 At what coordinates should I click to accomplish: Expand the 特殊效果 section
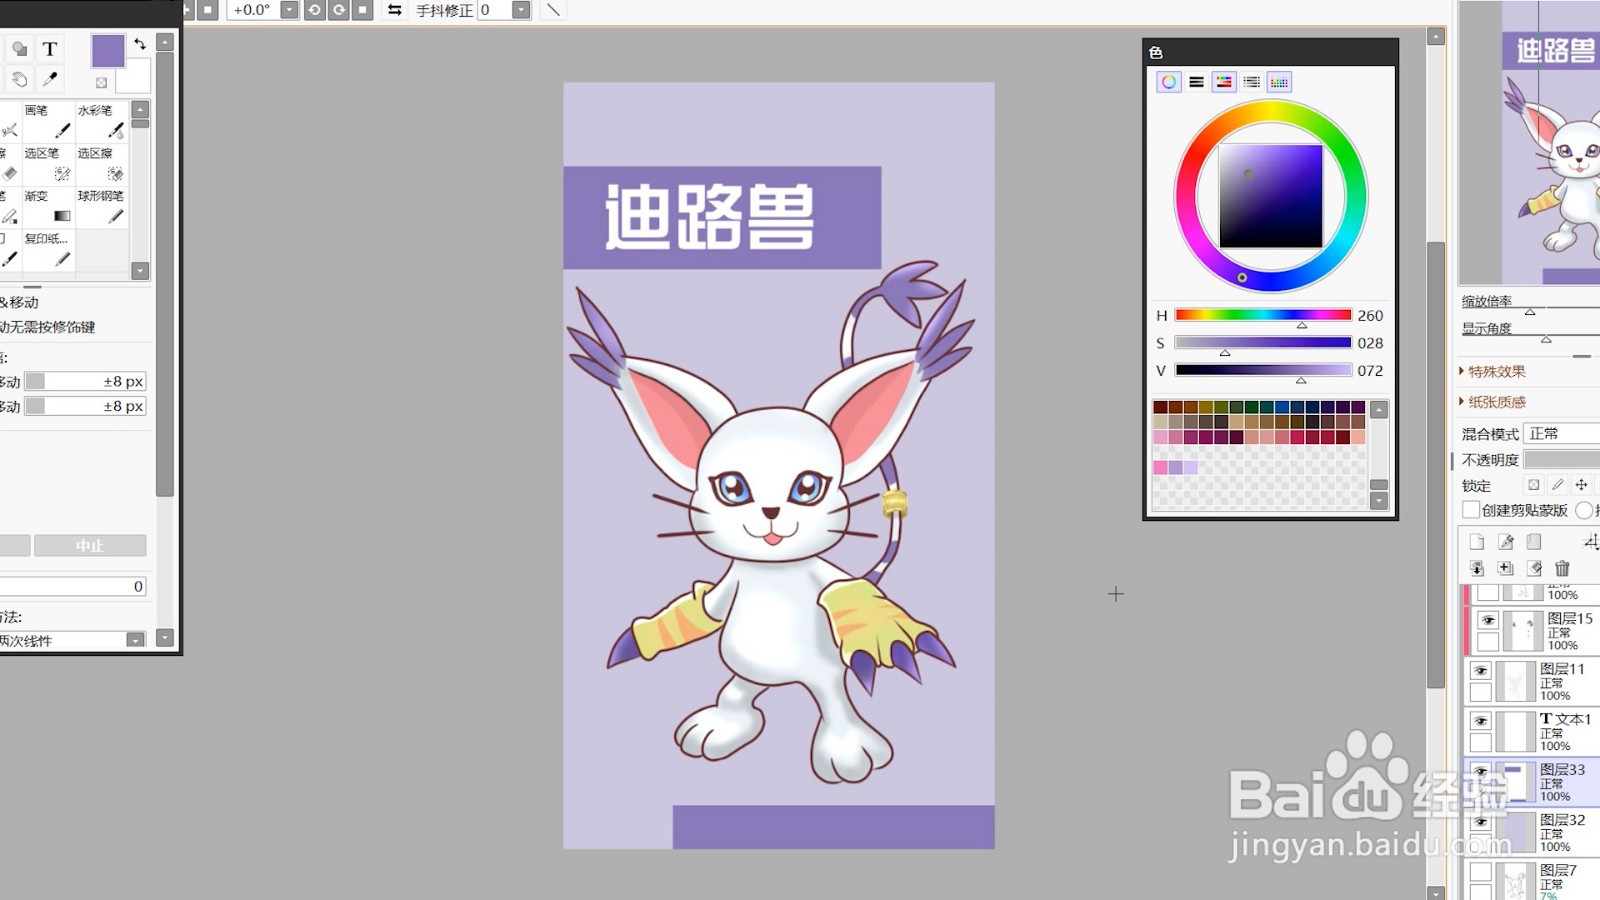[1492, 371]
